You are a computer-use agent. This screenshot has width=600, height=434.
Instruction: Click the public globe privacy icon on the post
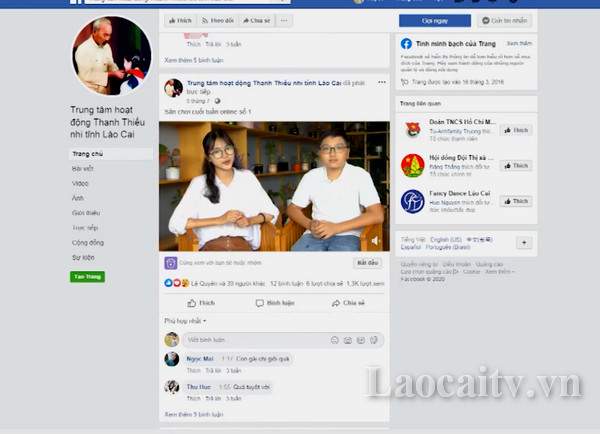coord(217,101)
